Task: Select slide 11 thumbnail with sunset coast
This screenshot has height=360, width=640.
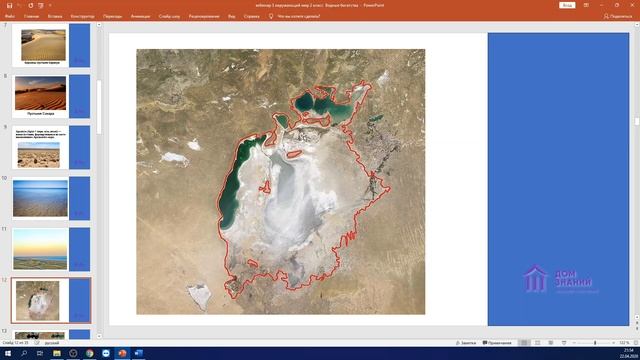Action: point(51,249)
